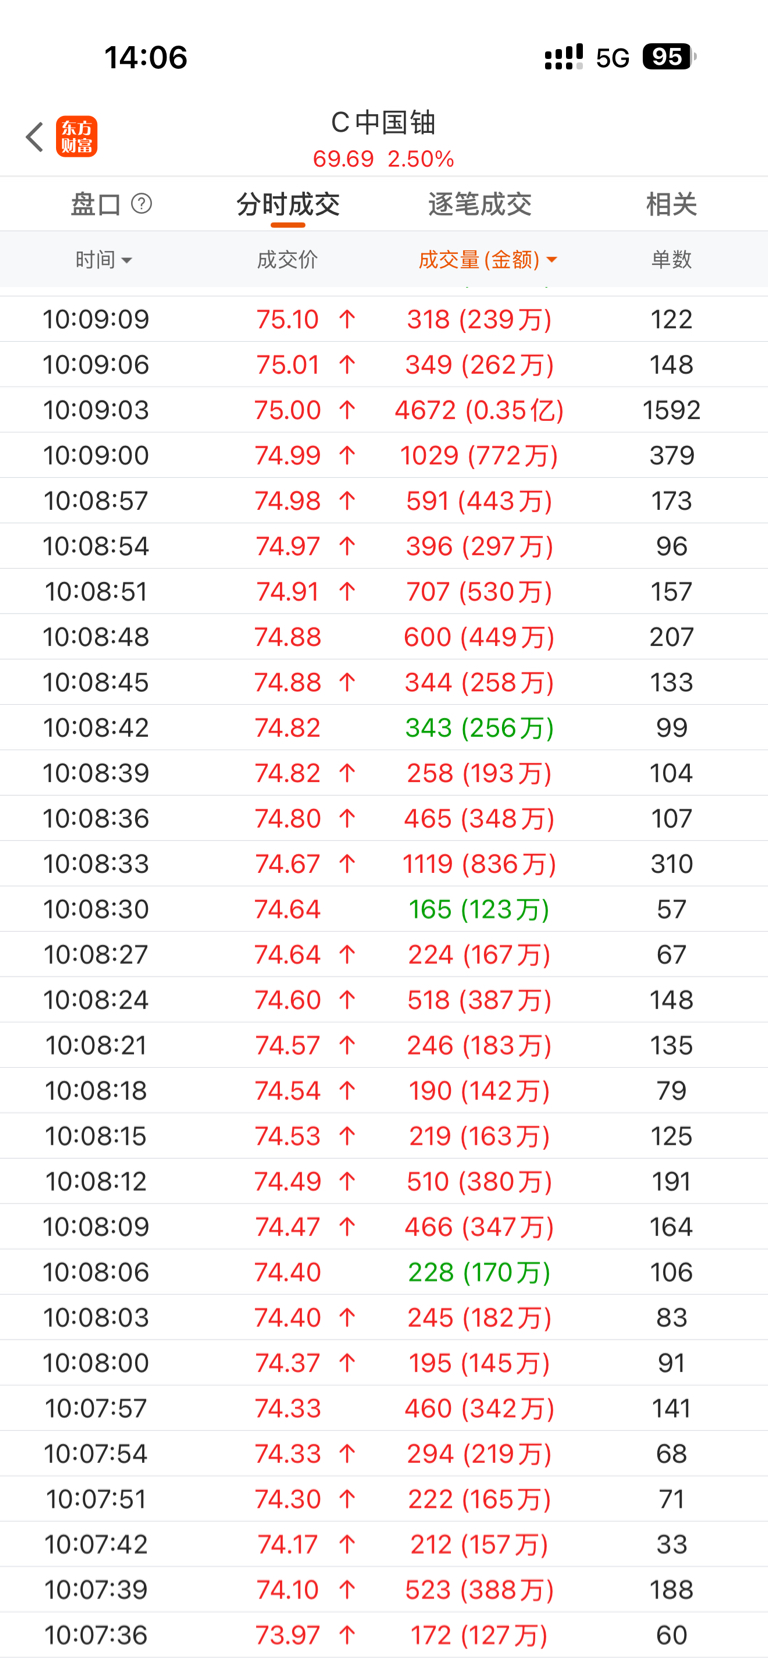
Task: Tap the up arrow next to 73.97
Action: coord(347,1635)
